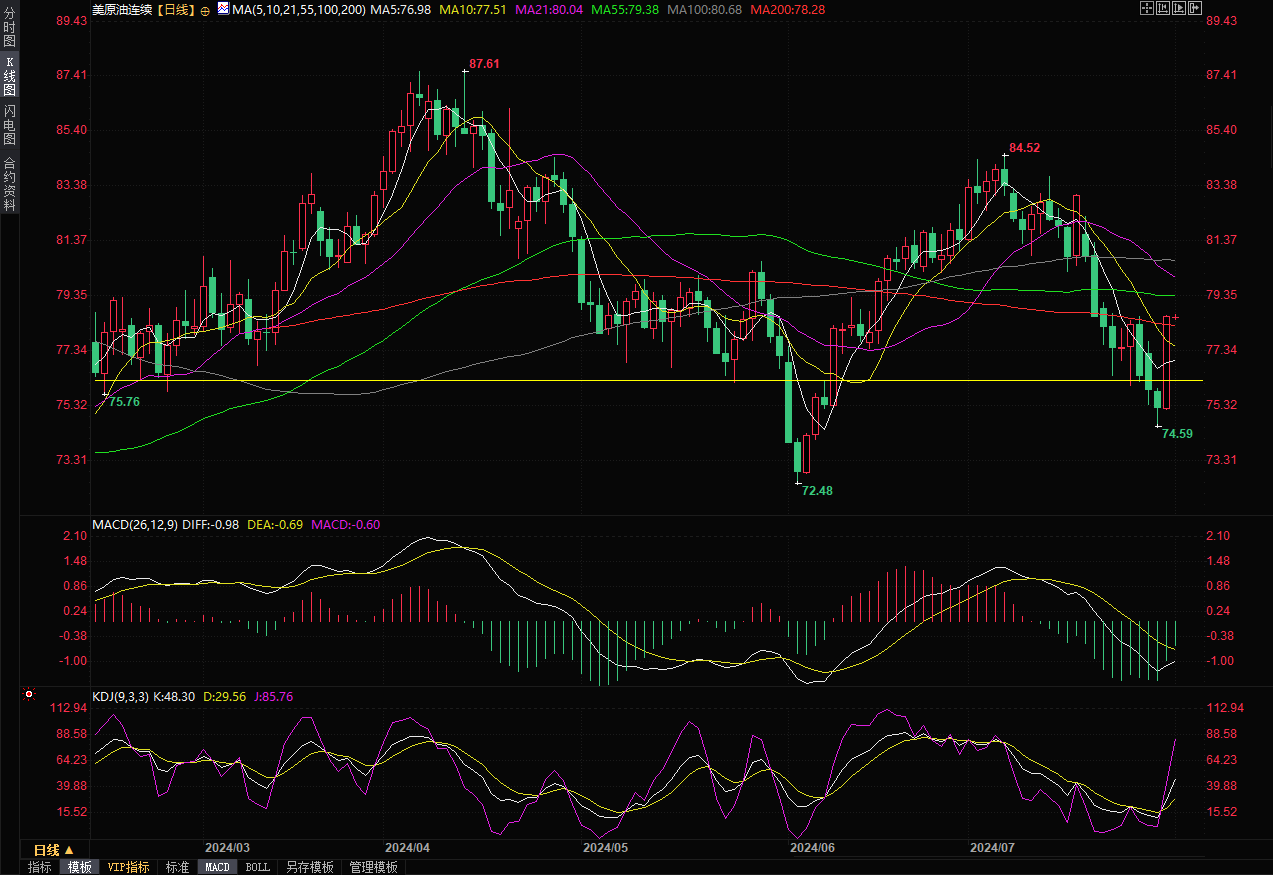Viewport: 1273px width, 875px height.
Task: Click the red marker icon beside KDJ
Action: tap(29, 694)
